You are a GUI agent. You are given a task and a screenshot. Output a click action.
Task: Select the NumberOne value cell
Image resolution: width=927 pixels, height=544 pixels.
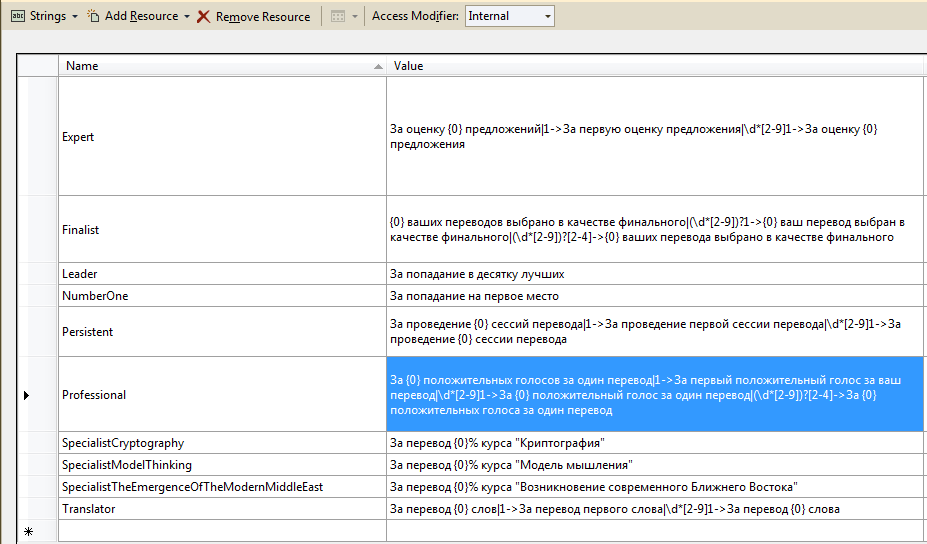point(655,296)
